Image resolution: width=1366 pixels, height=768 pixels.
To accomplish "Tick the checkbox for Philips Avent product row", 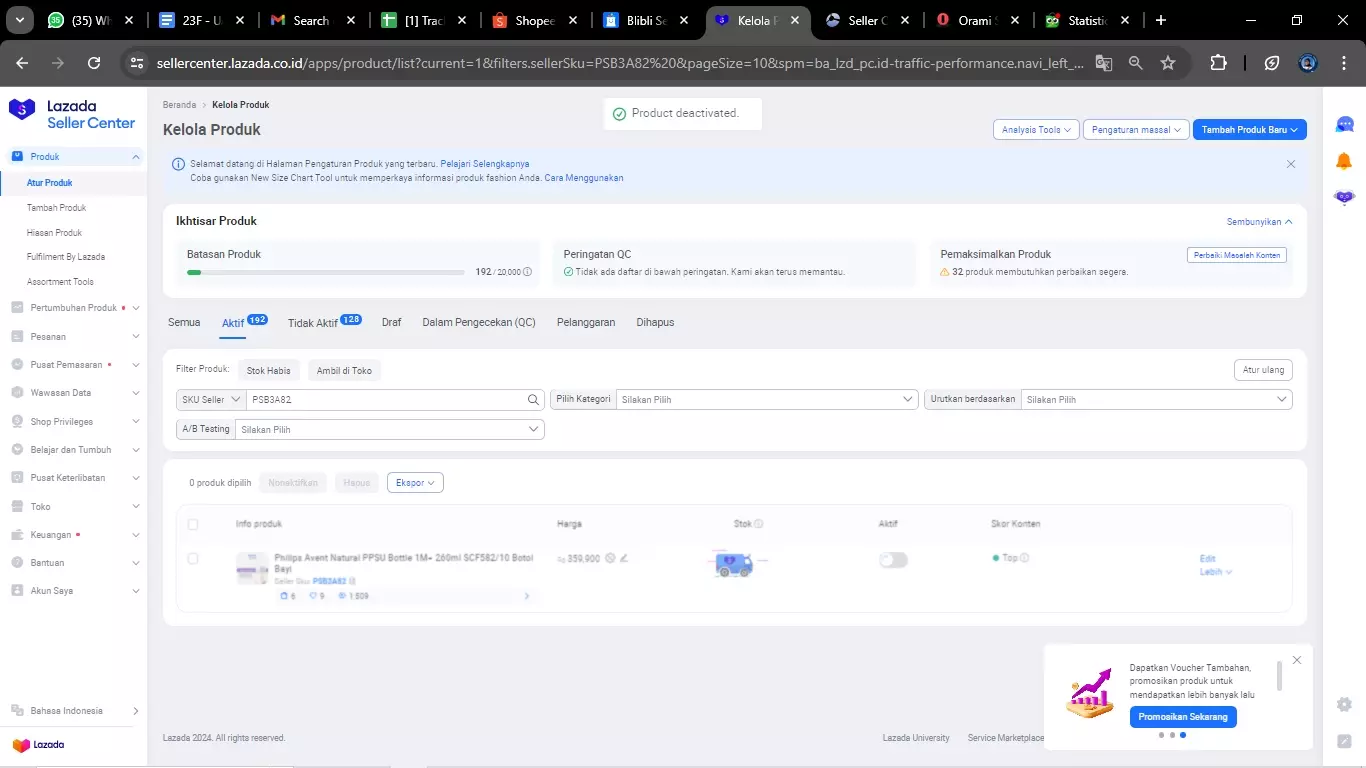I will [193, 559].
